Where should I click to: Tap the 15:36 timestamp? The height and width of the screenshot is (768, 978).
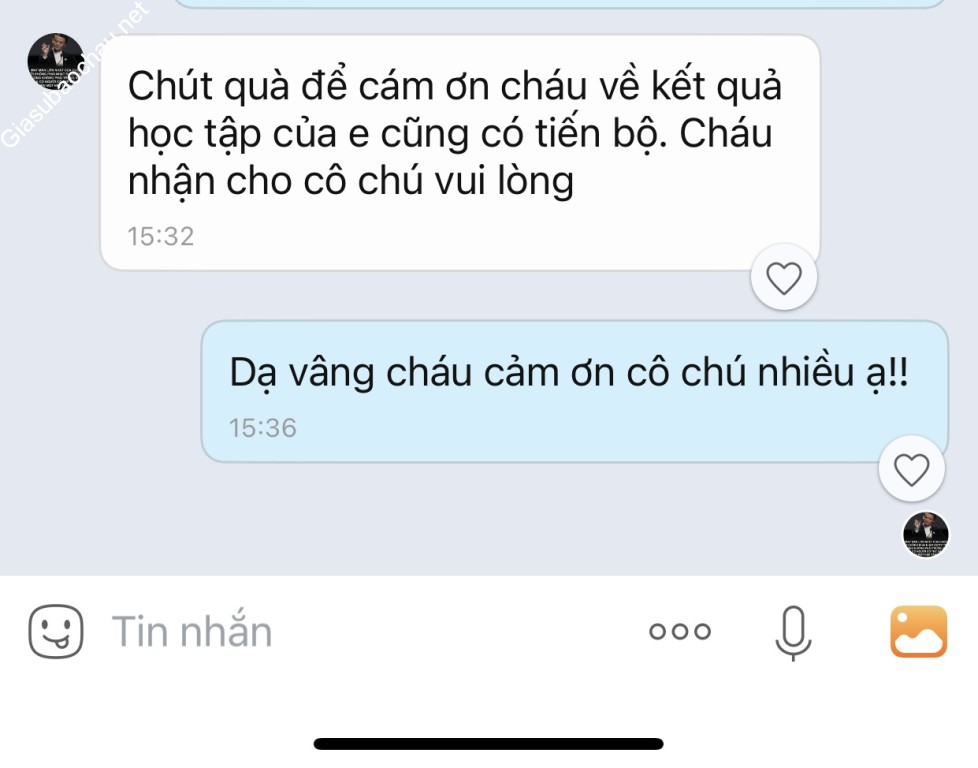click(263, 428)
